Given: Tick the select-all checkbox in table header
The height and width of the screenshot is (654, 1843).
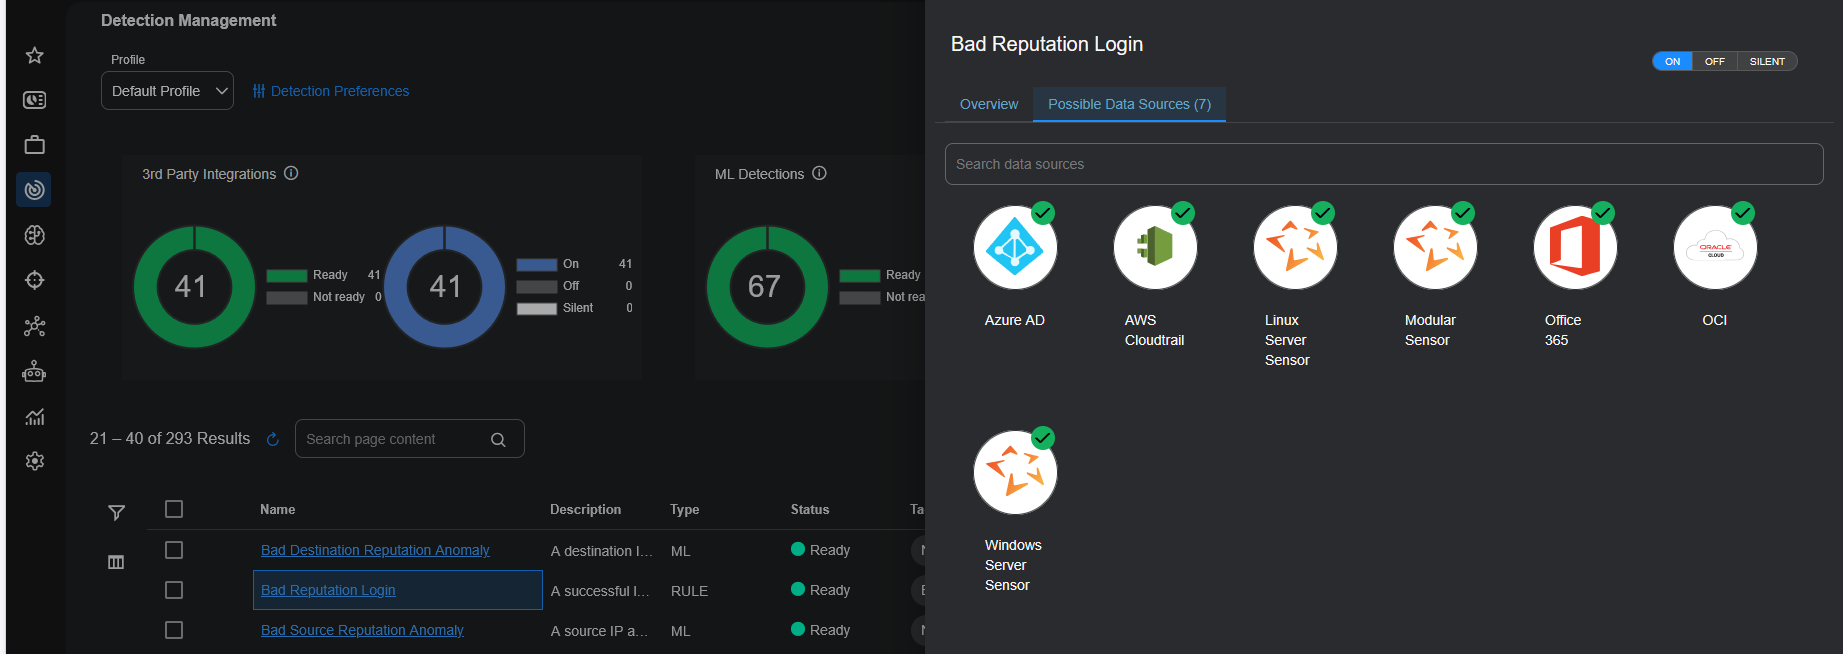Looking at the screenshot, I should pos(174,509).
